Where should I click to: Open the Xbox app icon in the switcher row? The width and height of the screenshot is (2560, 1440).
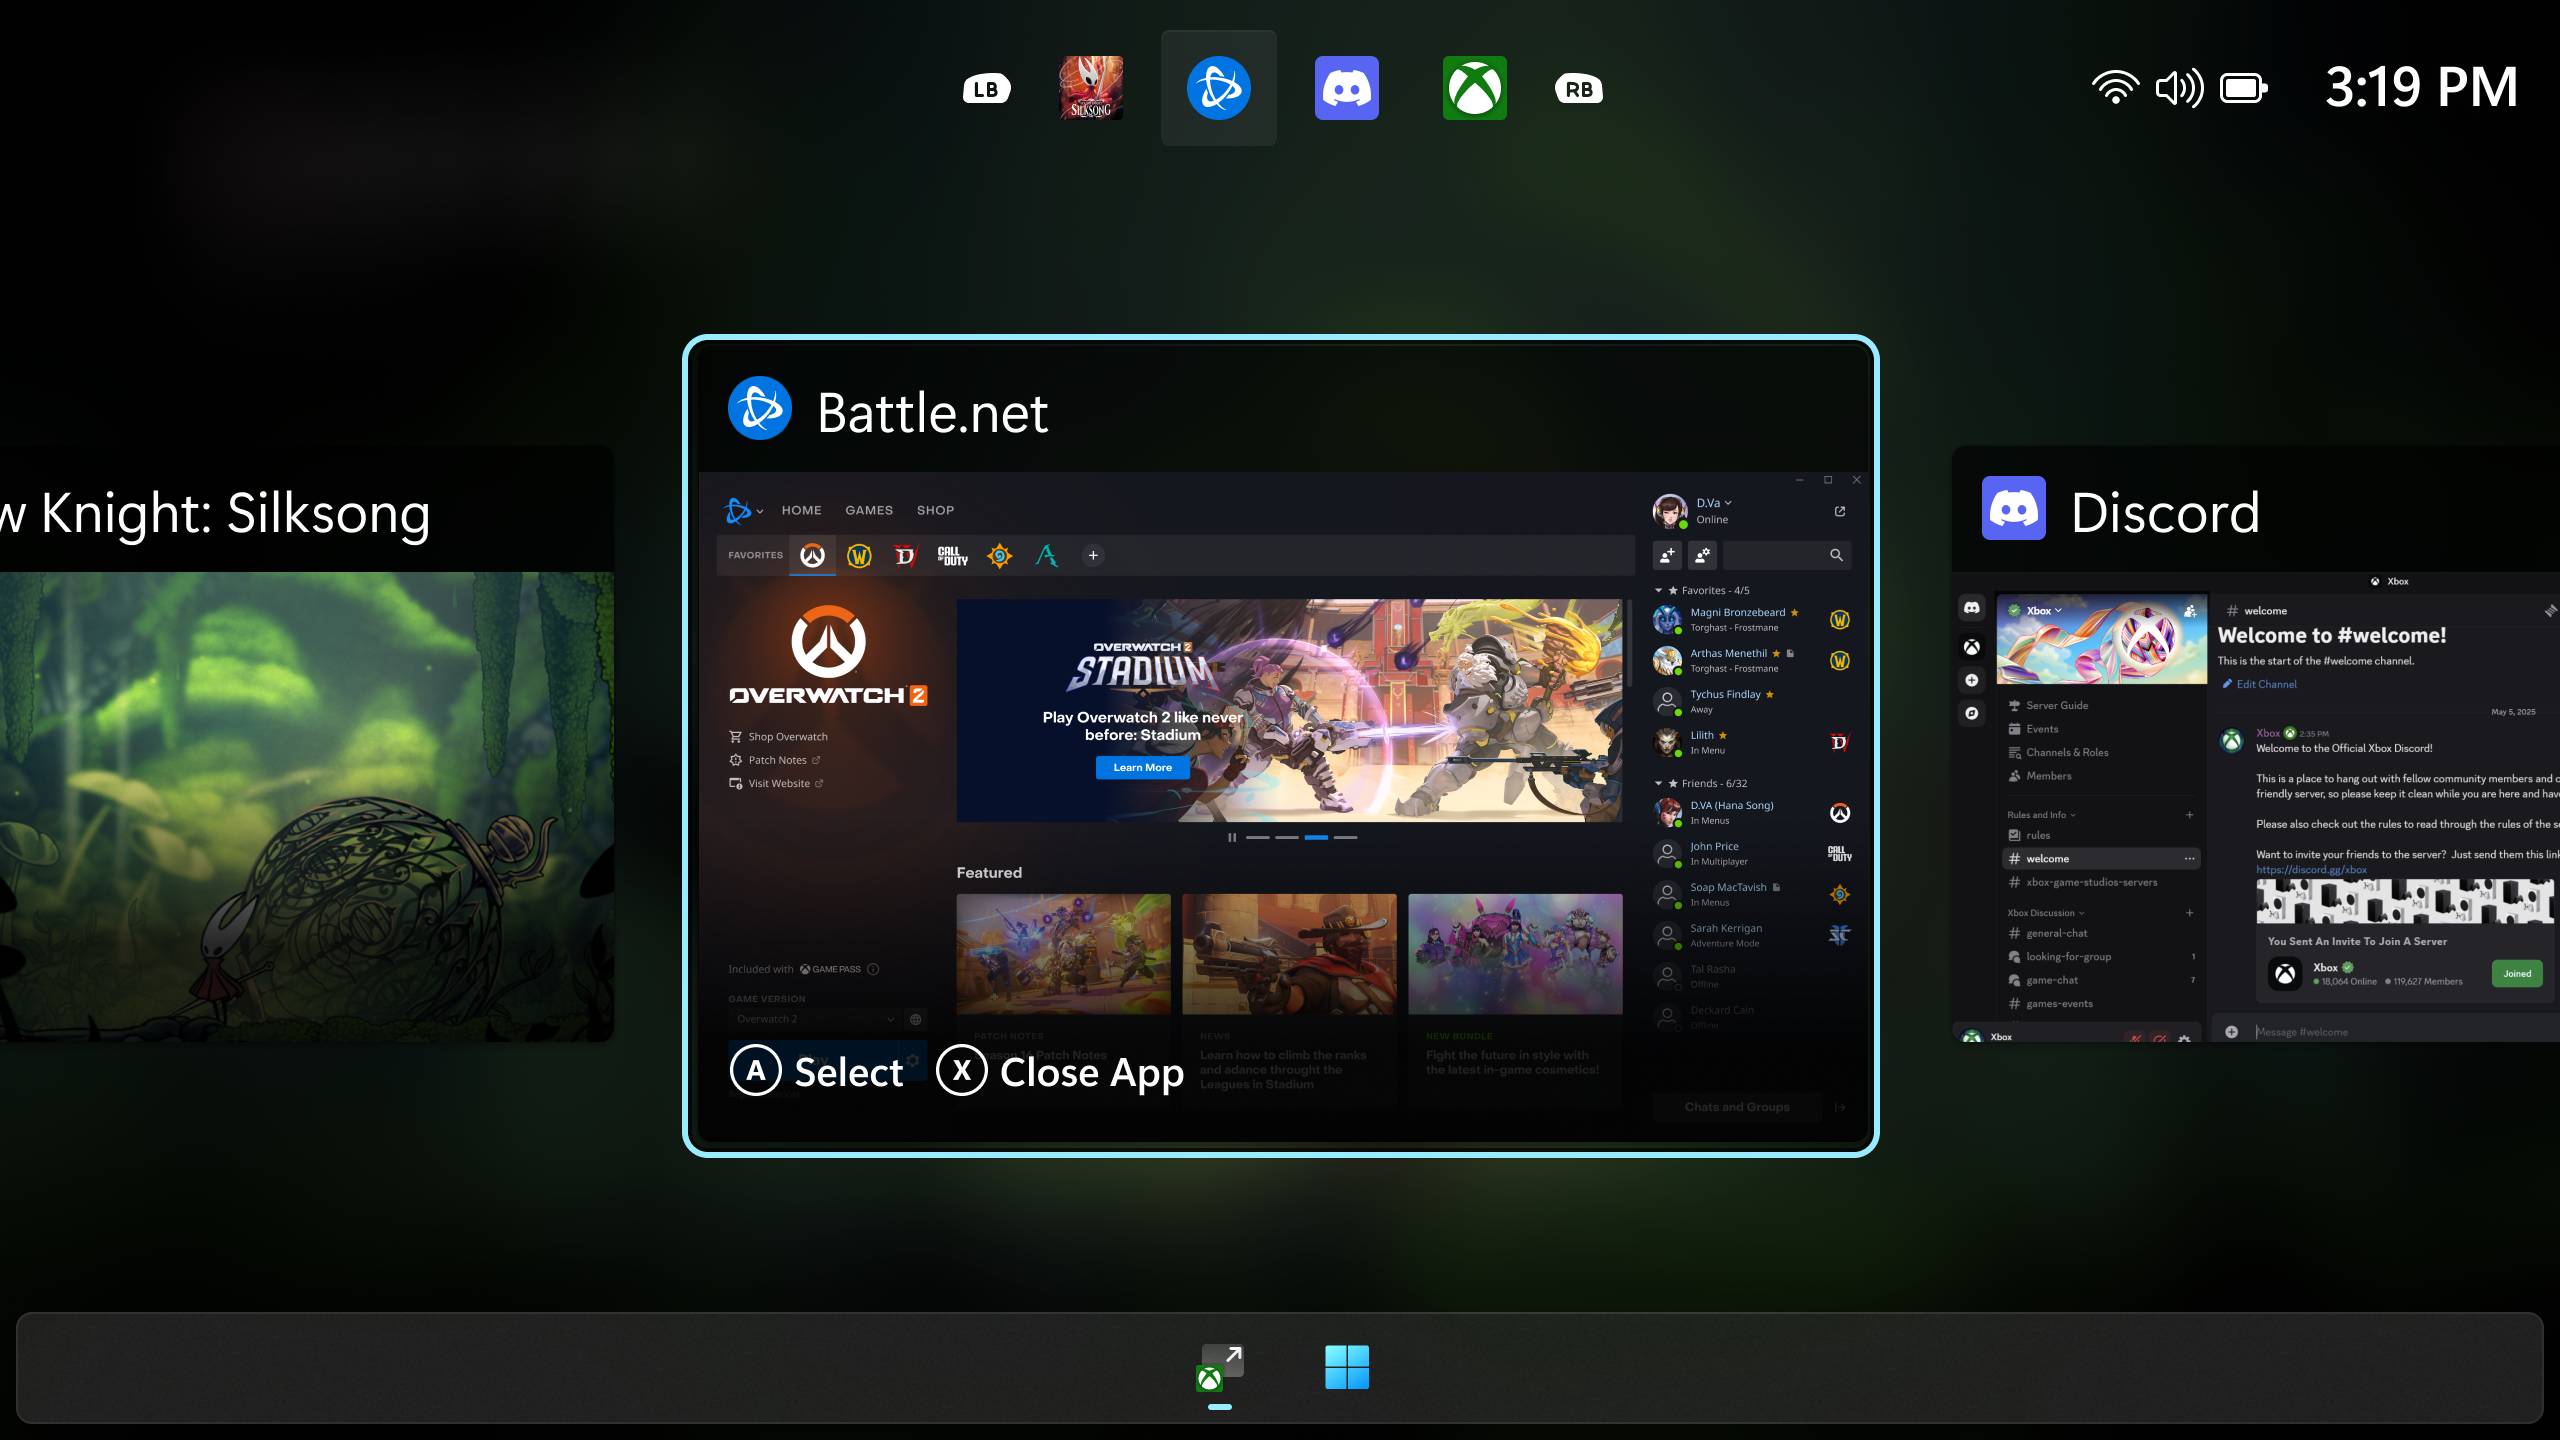click(x=1475, y=88)
